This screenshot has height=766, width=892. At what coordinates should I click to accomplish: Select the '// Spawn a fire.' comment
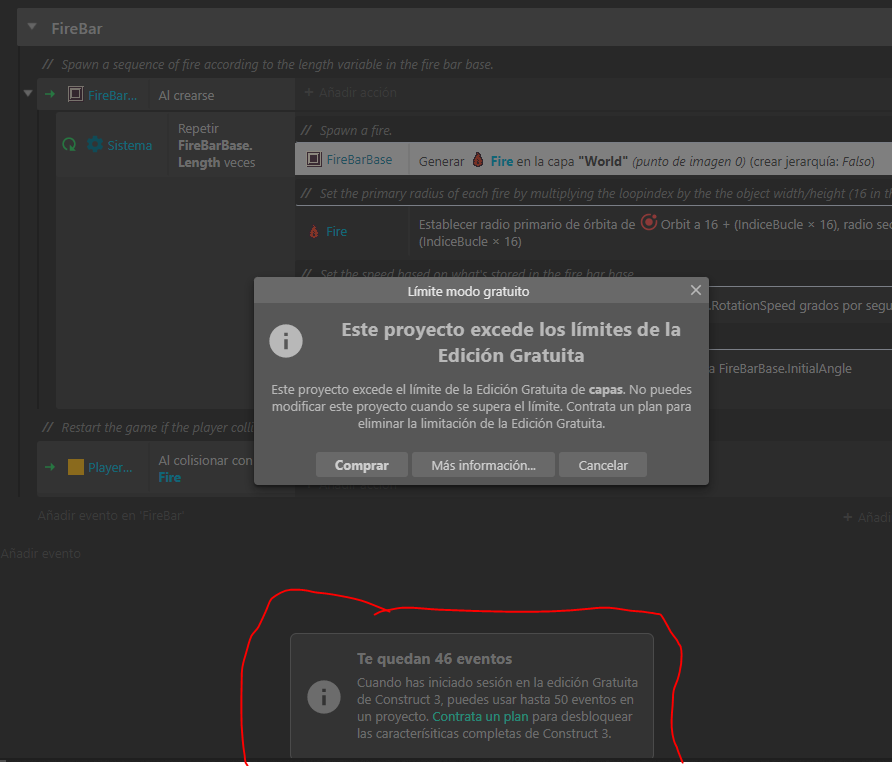tap(346, 130)
